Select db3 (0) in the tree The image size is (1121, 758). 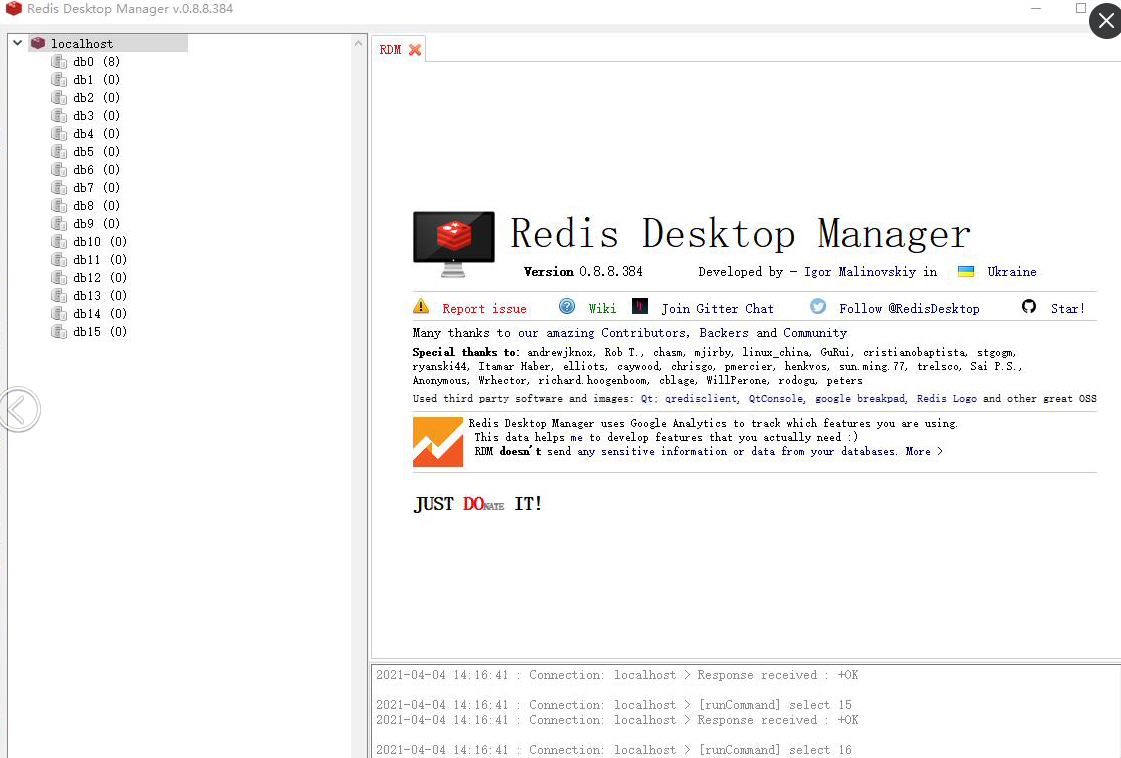(x=97, y=115)
